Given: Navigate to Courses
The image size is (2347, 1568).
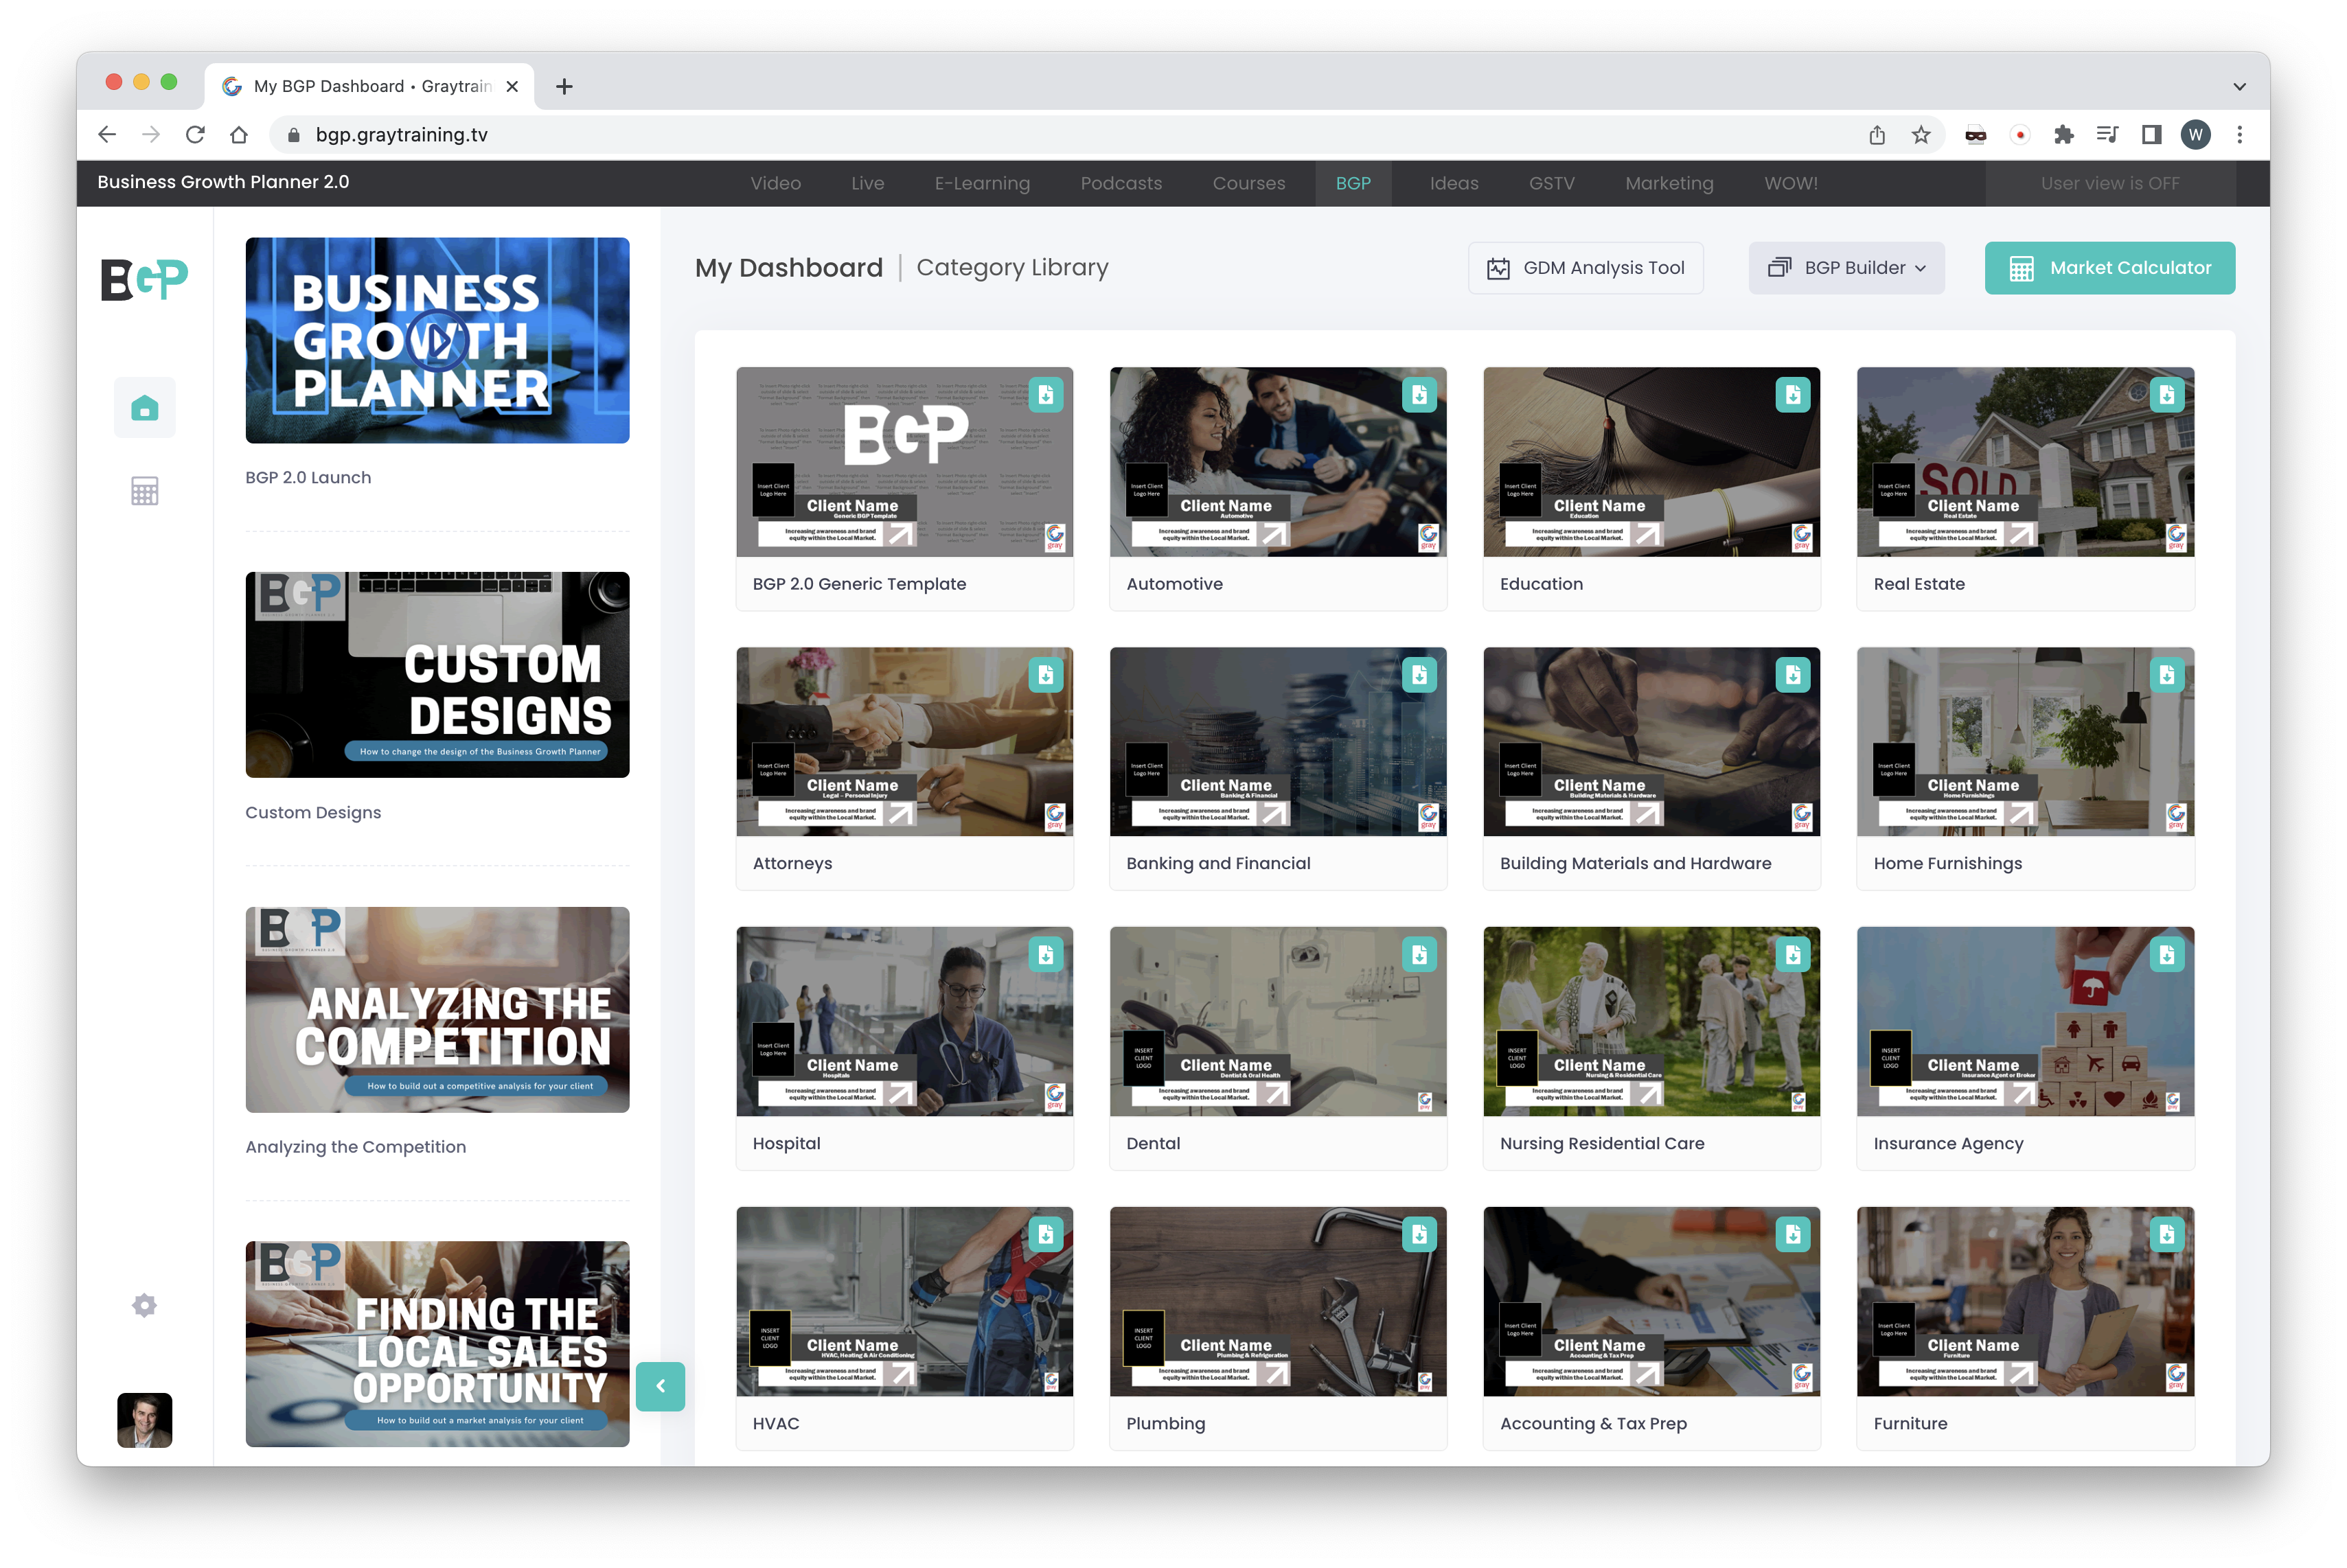Looking at the screenshot, I should pyautogui.click(x=1249, y=183).
